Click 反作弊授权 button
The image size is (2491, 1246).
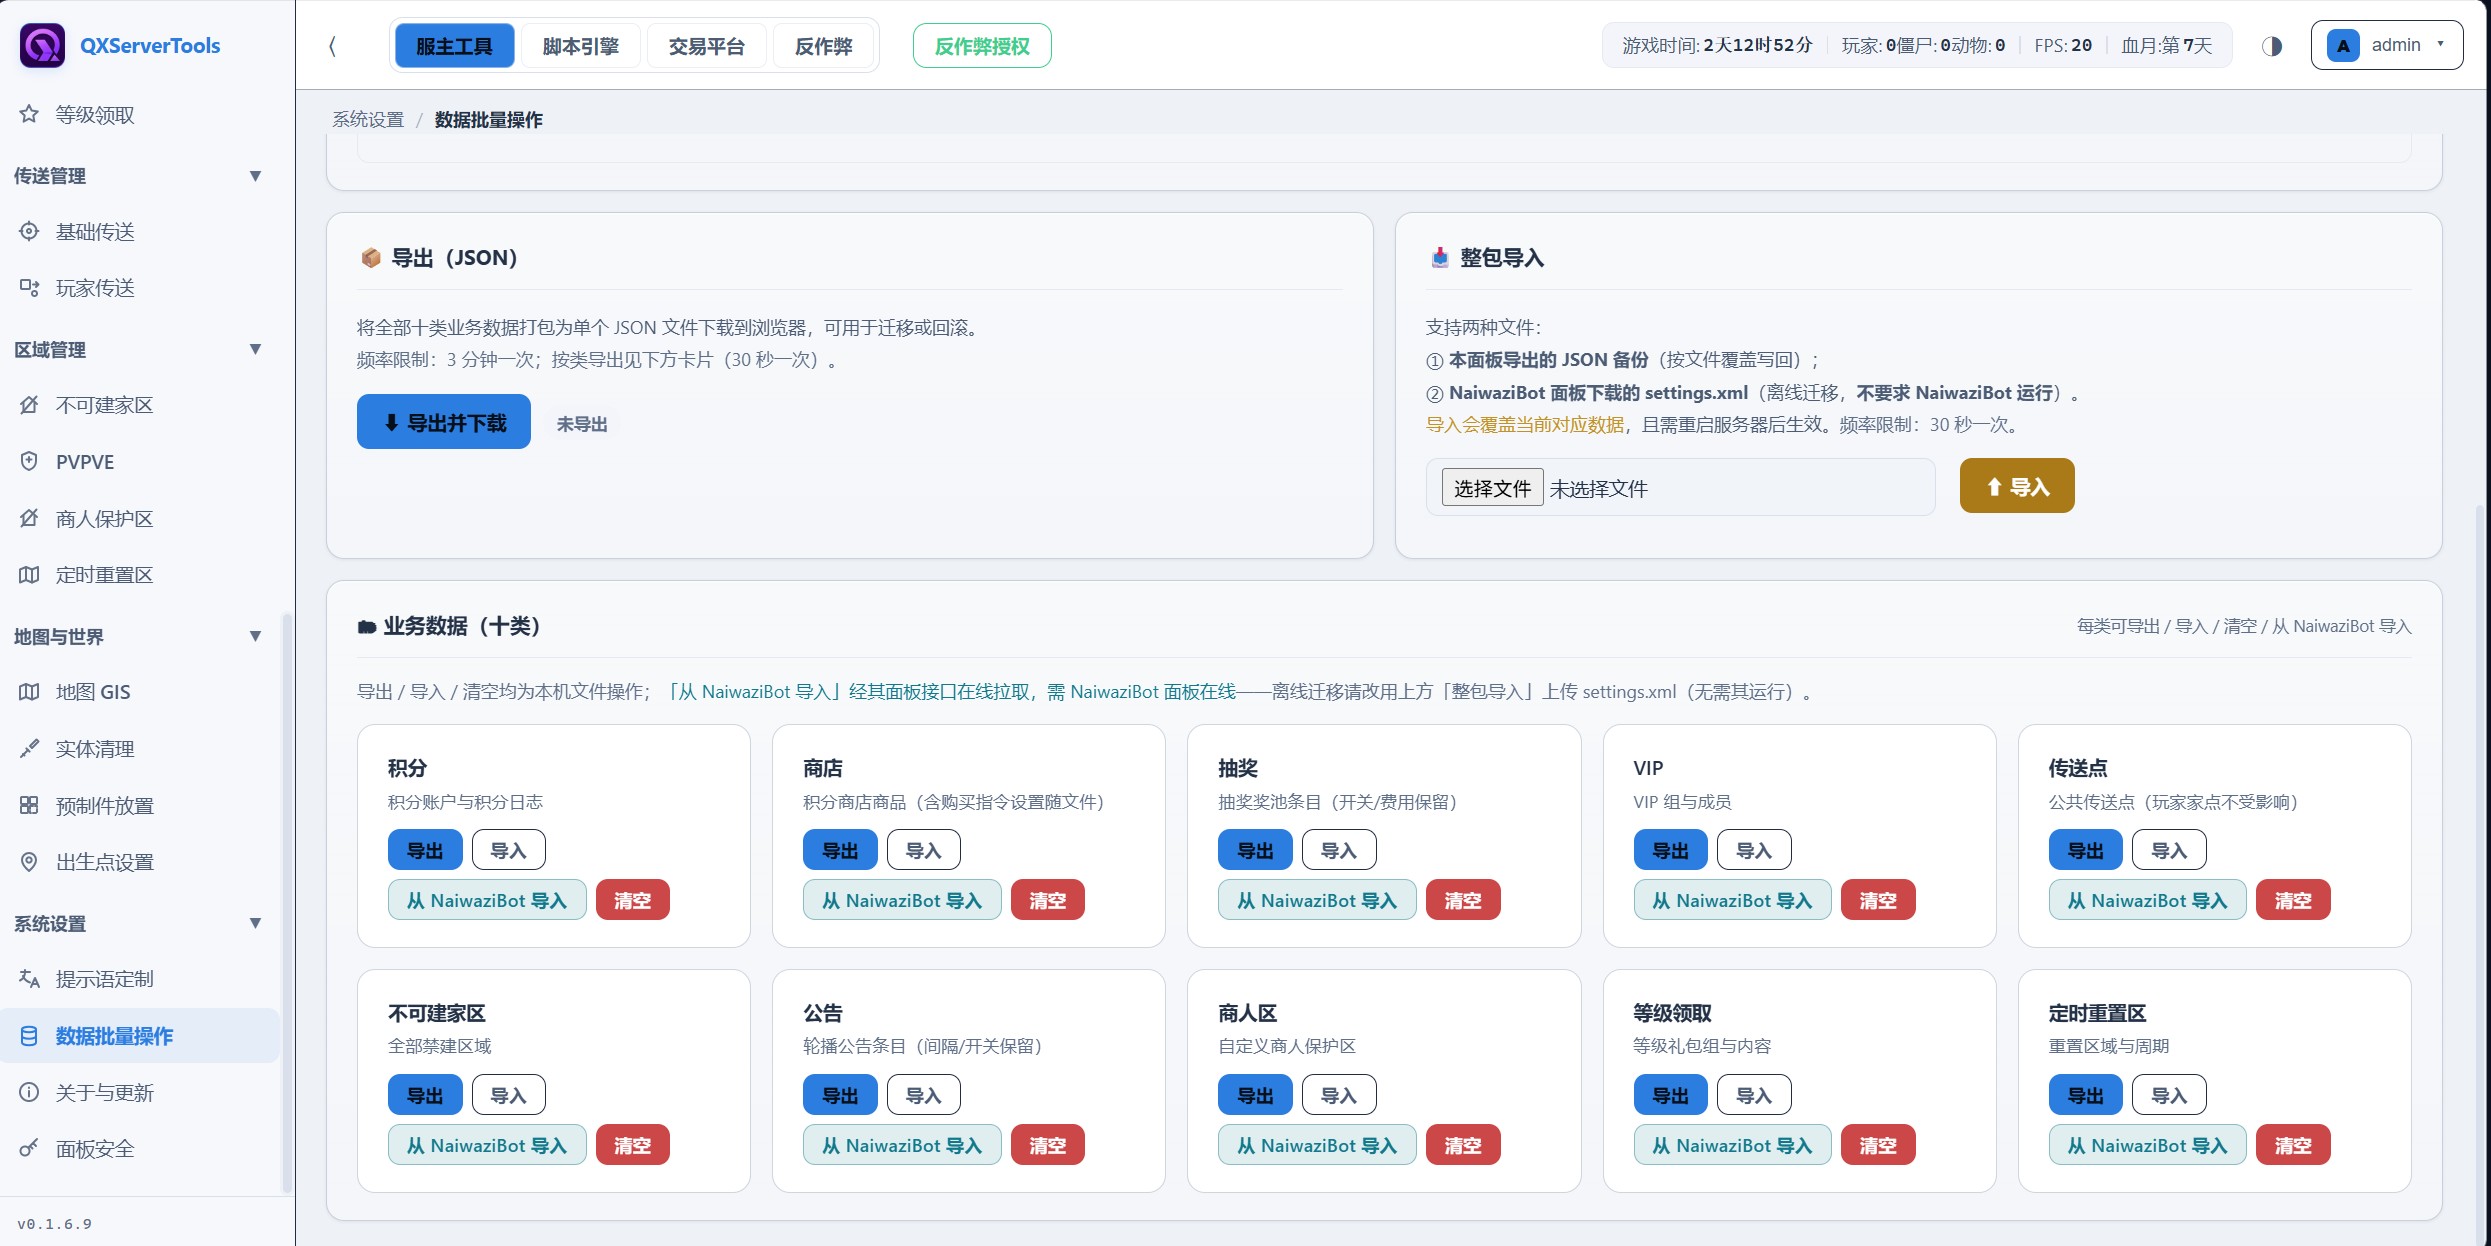[x=982, y=46]
